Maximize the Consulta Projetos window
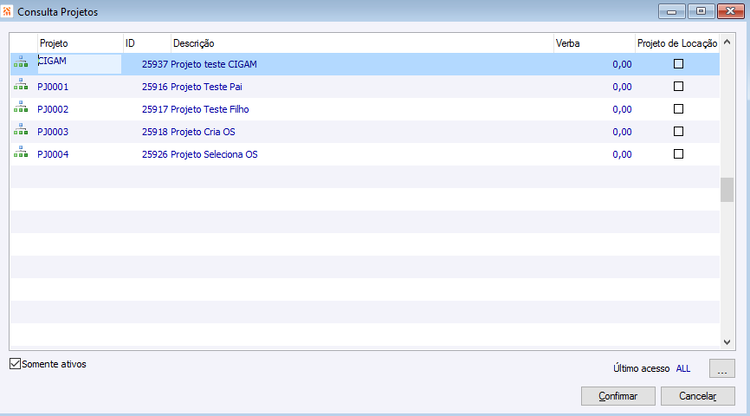The image size is (750, 416). coord(701,11)
